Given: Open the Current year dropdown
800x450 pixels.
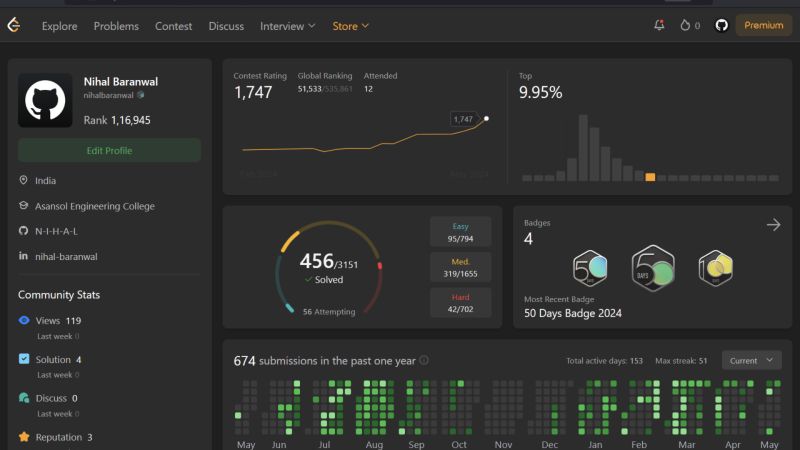Looking at the screenshot, I should pos(752,360).
